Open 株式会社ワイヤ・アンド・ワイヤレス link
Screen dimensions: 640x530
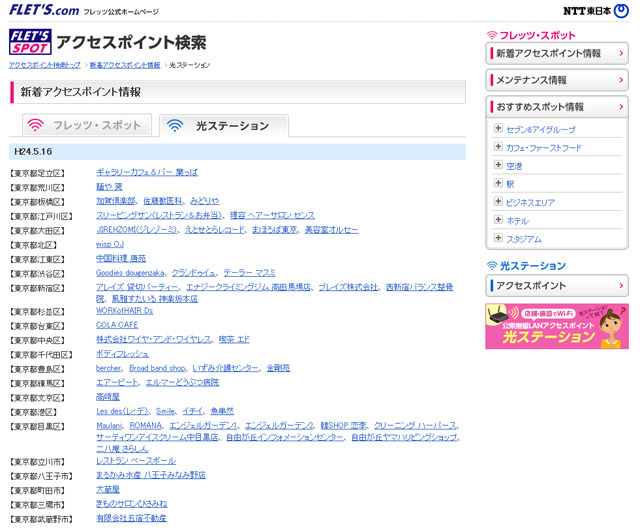tap(154, 339)
